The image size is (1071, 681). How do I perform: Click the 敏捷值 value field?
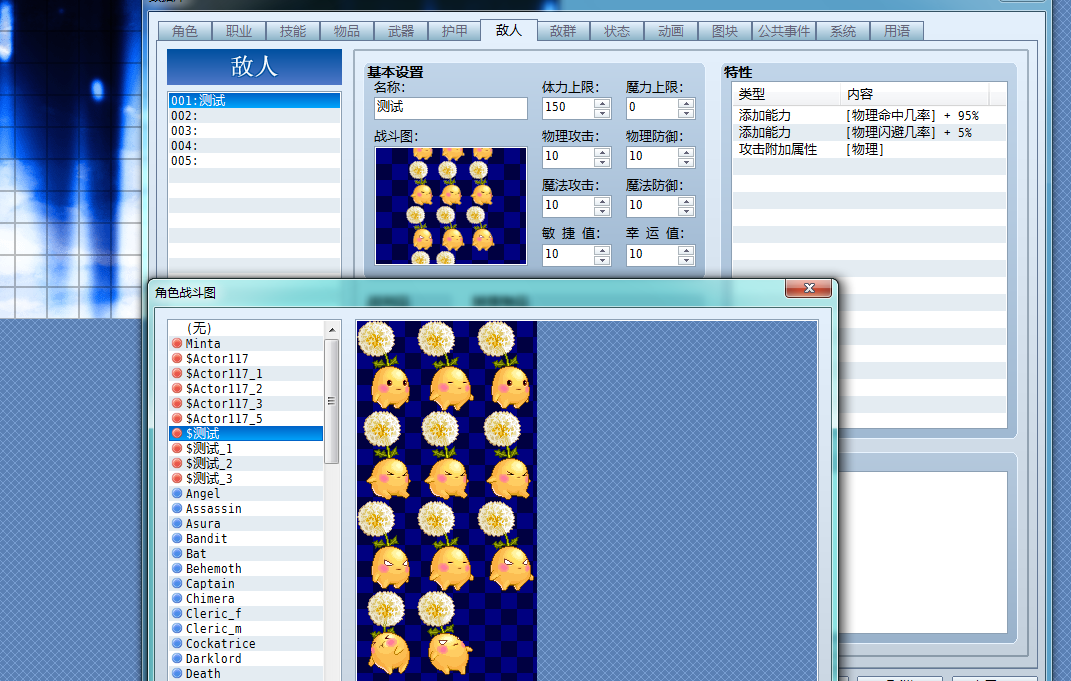pyautogui.click(x=568, y=255)
